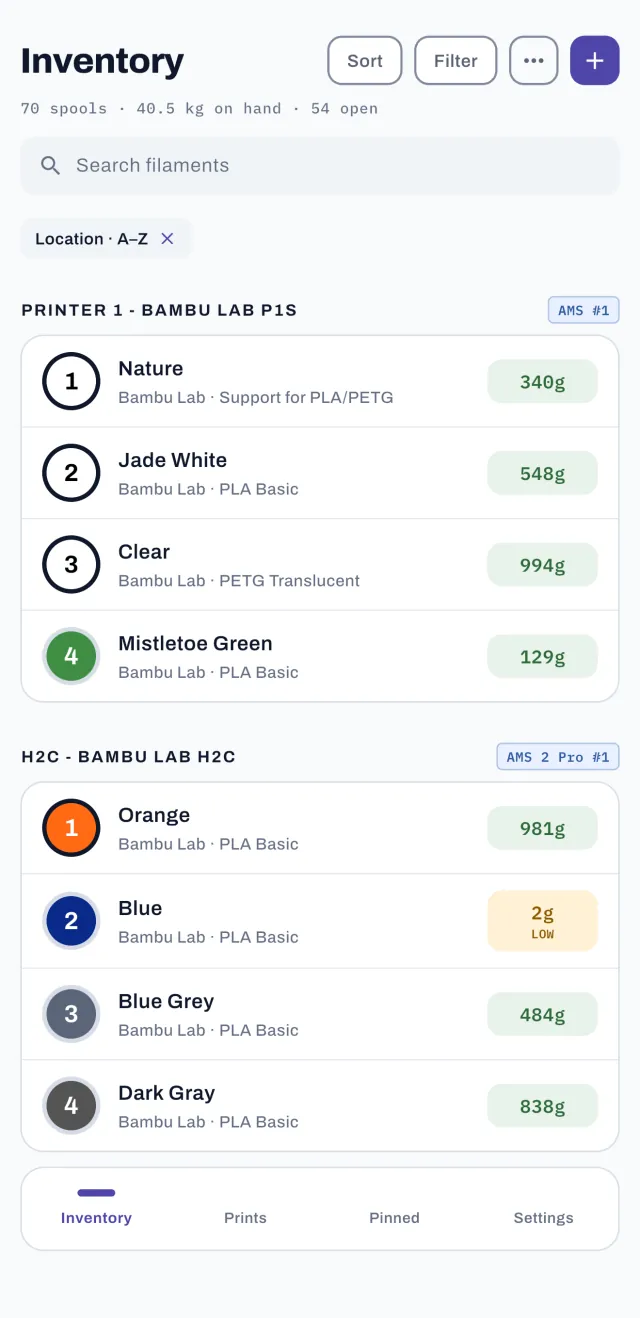Viewport: 640px width, 1318px height.
Task: Click the 2g LOW weight badge
Action: pyautogui.click(x=542, y=921)
